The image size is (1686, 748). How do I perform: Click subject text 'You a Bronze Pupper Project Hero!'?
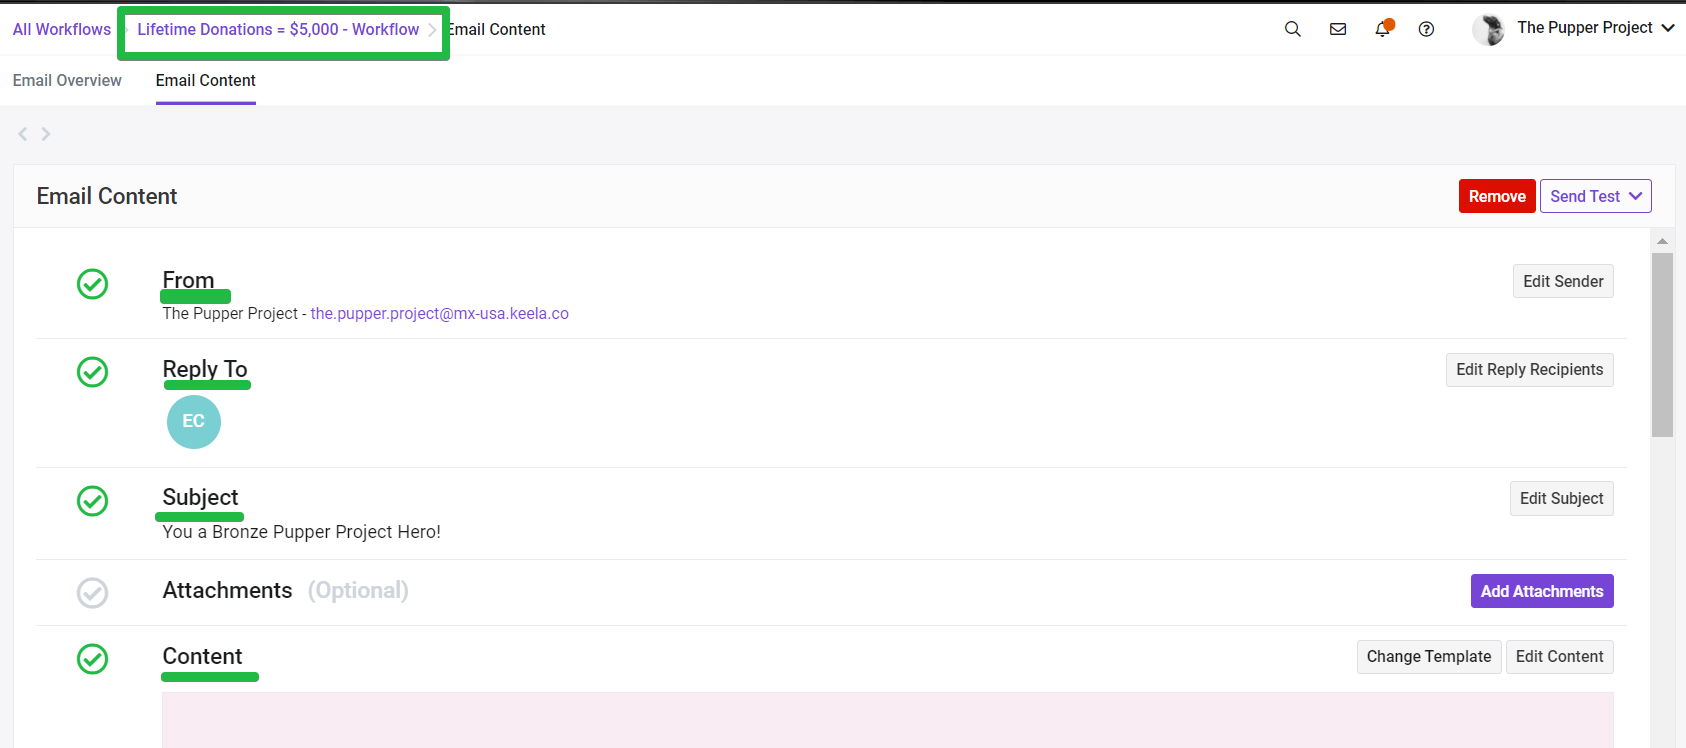[302, 532]
